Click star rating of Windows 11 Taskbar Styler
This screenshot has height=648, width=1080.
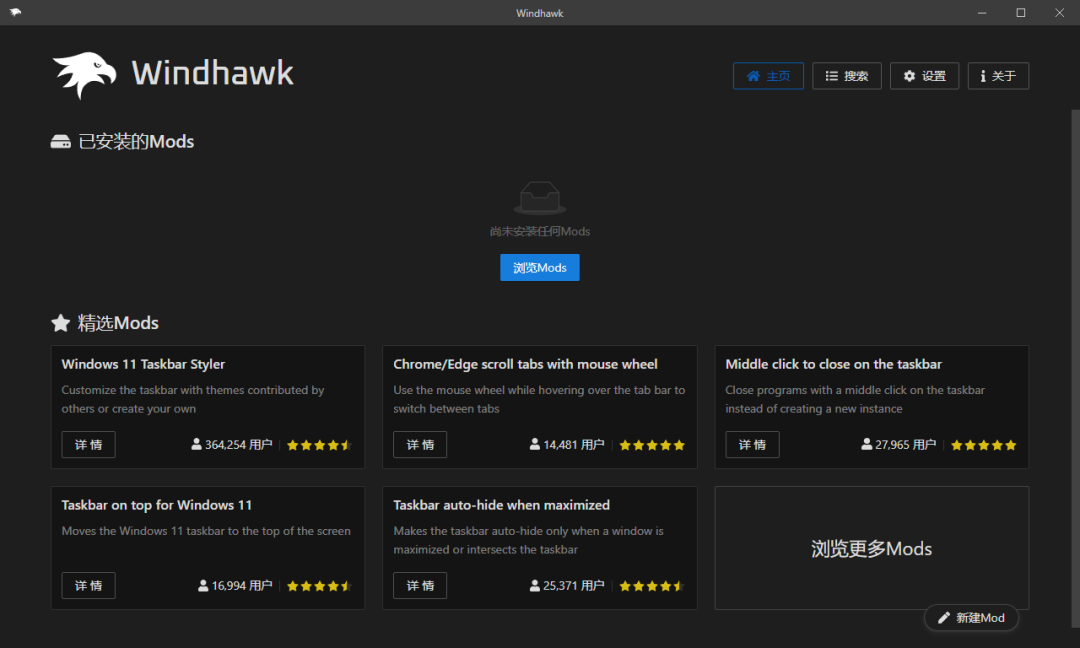tap(320, 445)
